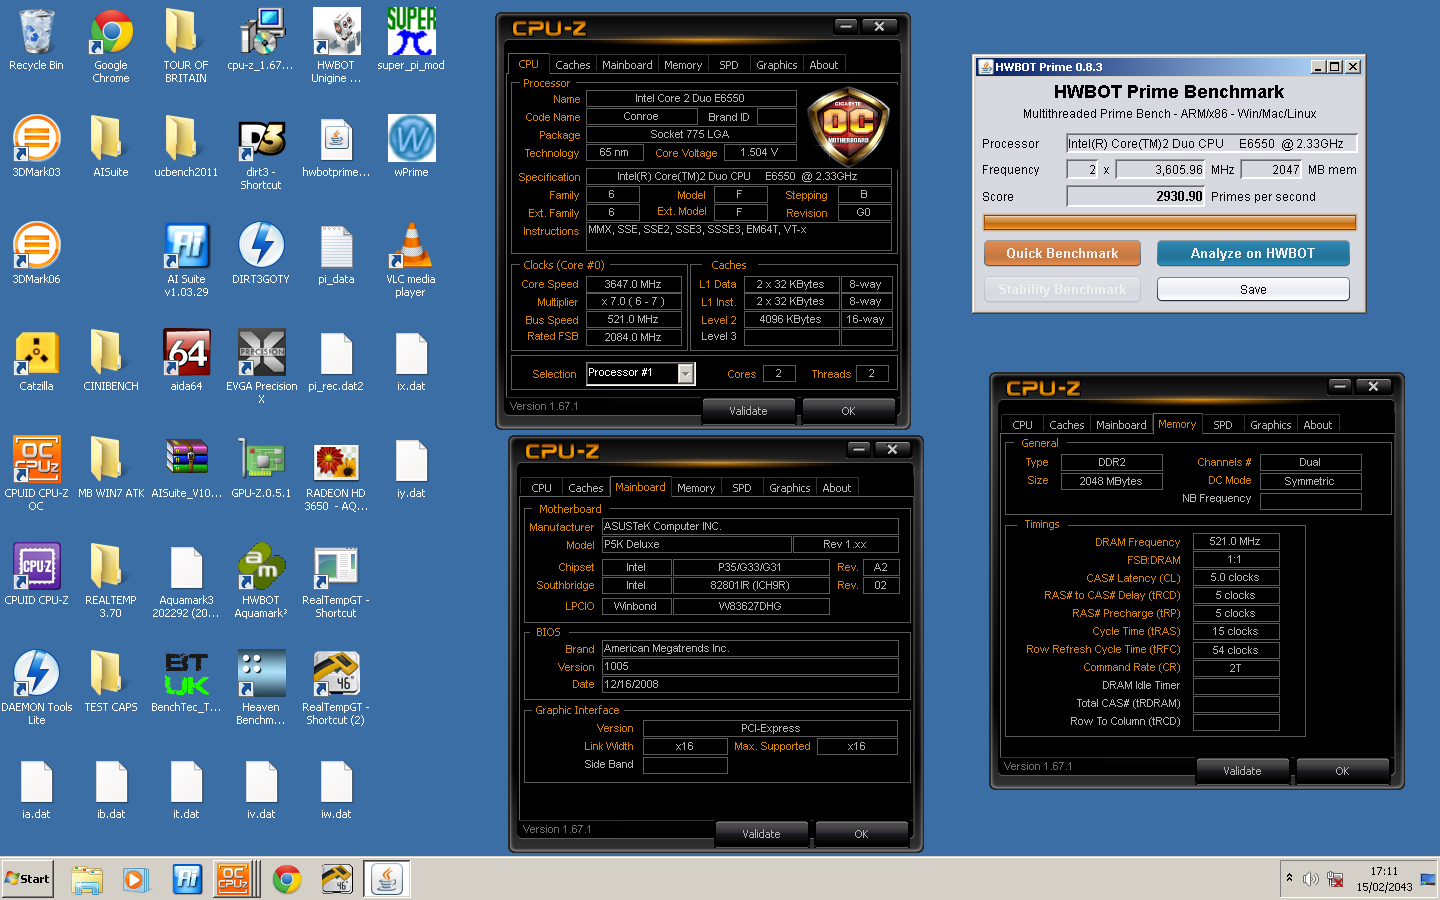The height and width of the screenshot is (900, 1440).
Task: Open About tab in the CPU-Z window showing Mainboard
Action: coord(837,488)
